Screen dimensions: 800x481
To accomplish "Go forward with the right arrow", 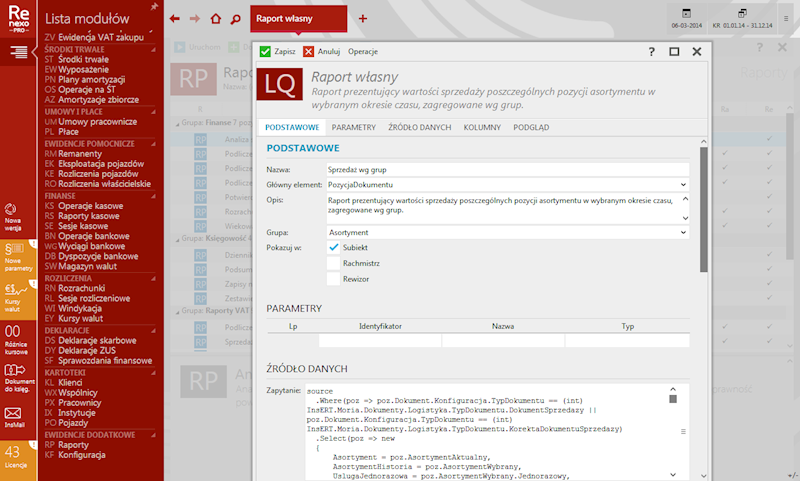I will (x=195, y=19).
